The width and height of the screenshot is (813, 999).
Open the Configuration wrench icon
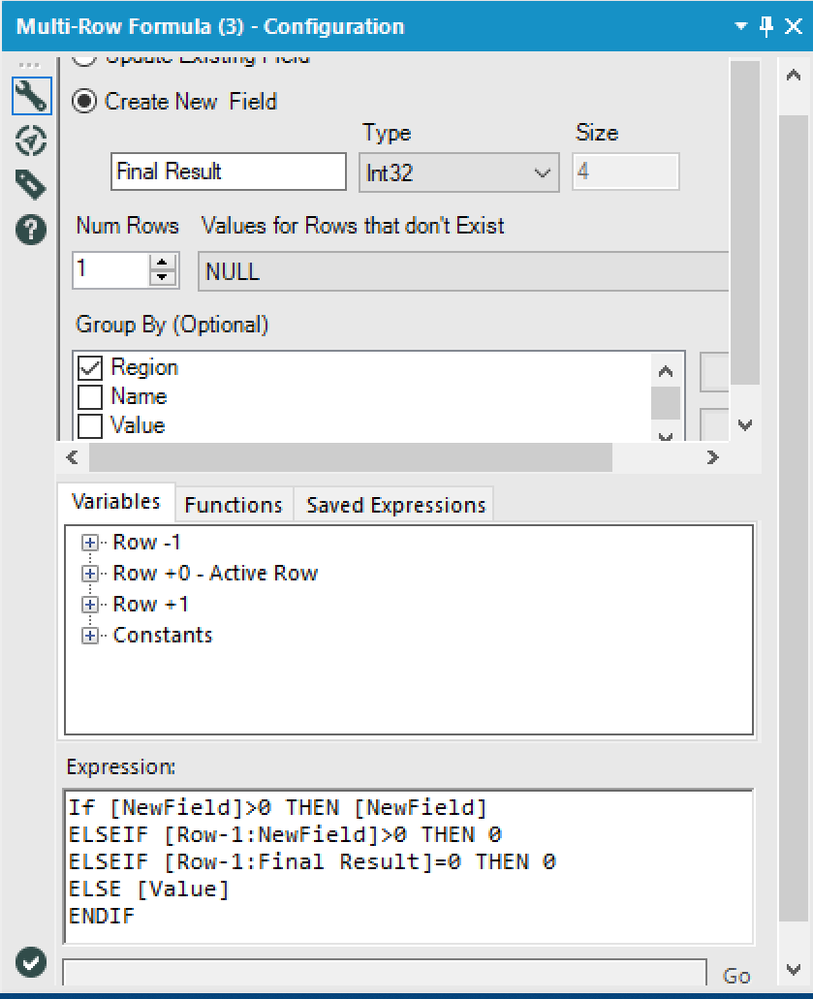31,96
